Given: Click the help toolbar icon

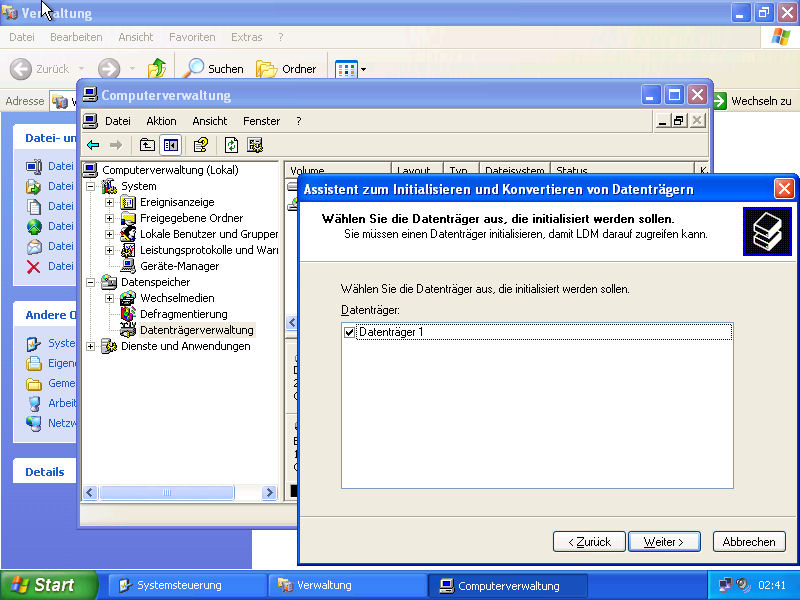Looking at the screenshot, I should pyautogui.click(x=201, y=145).
